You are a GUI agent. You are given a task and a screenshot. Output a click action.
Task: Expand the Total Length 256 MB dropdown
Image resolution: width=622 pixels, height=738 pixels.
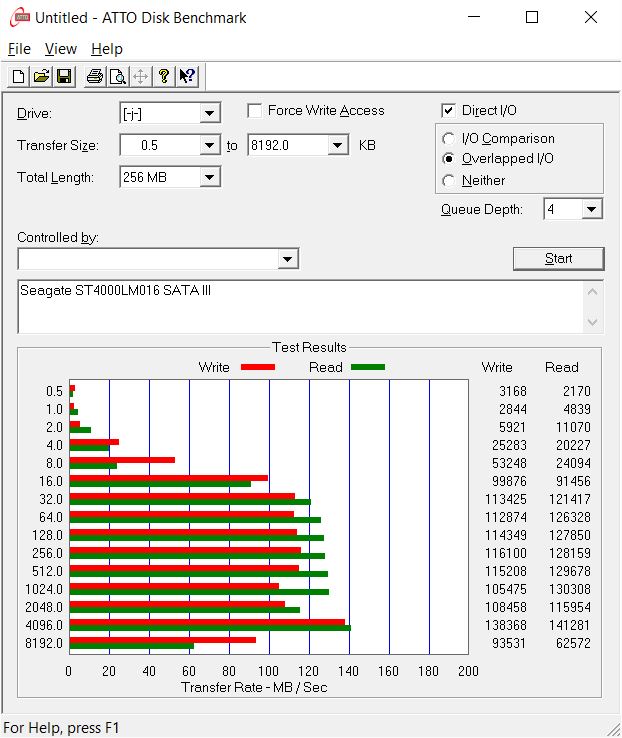coord(209,177)
